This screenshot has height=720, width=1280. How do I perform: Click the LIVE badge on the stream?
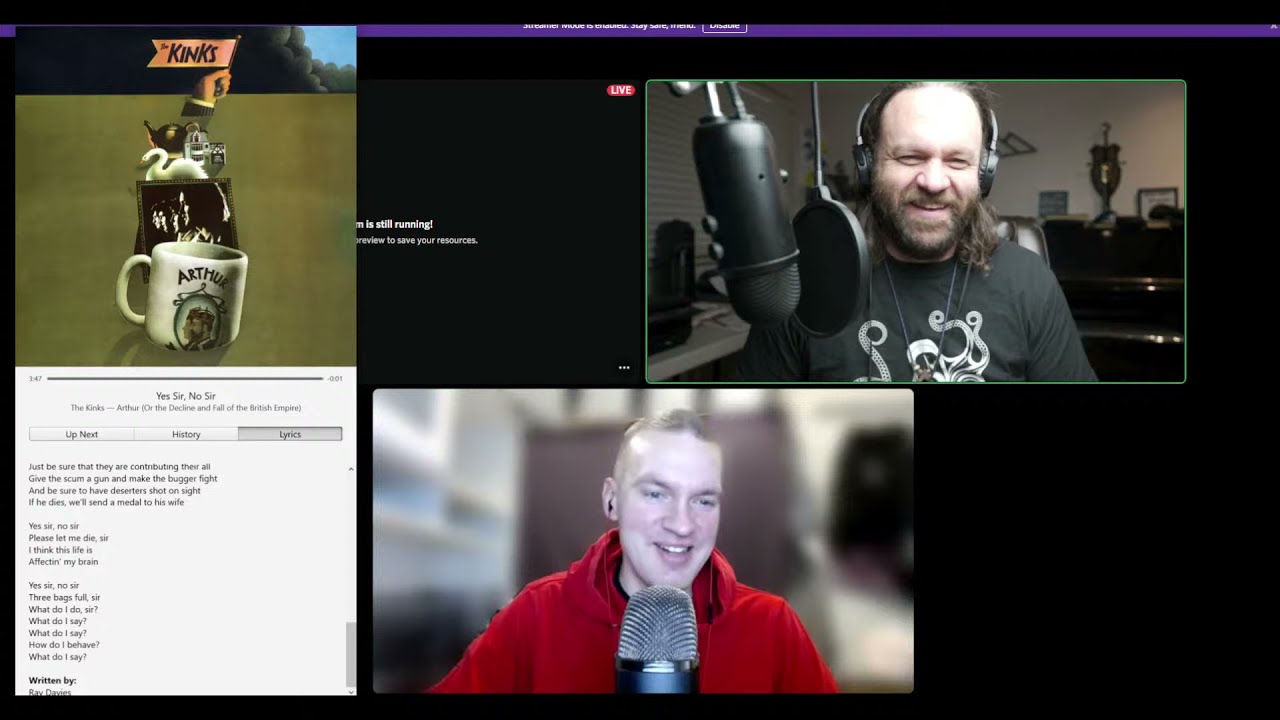621,90
